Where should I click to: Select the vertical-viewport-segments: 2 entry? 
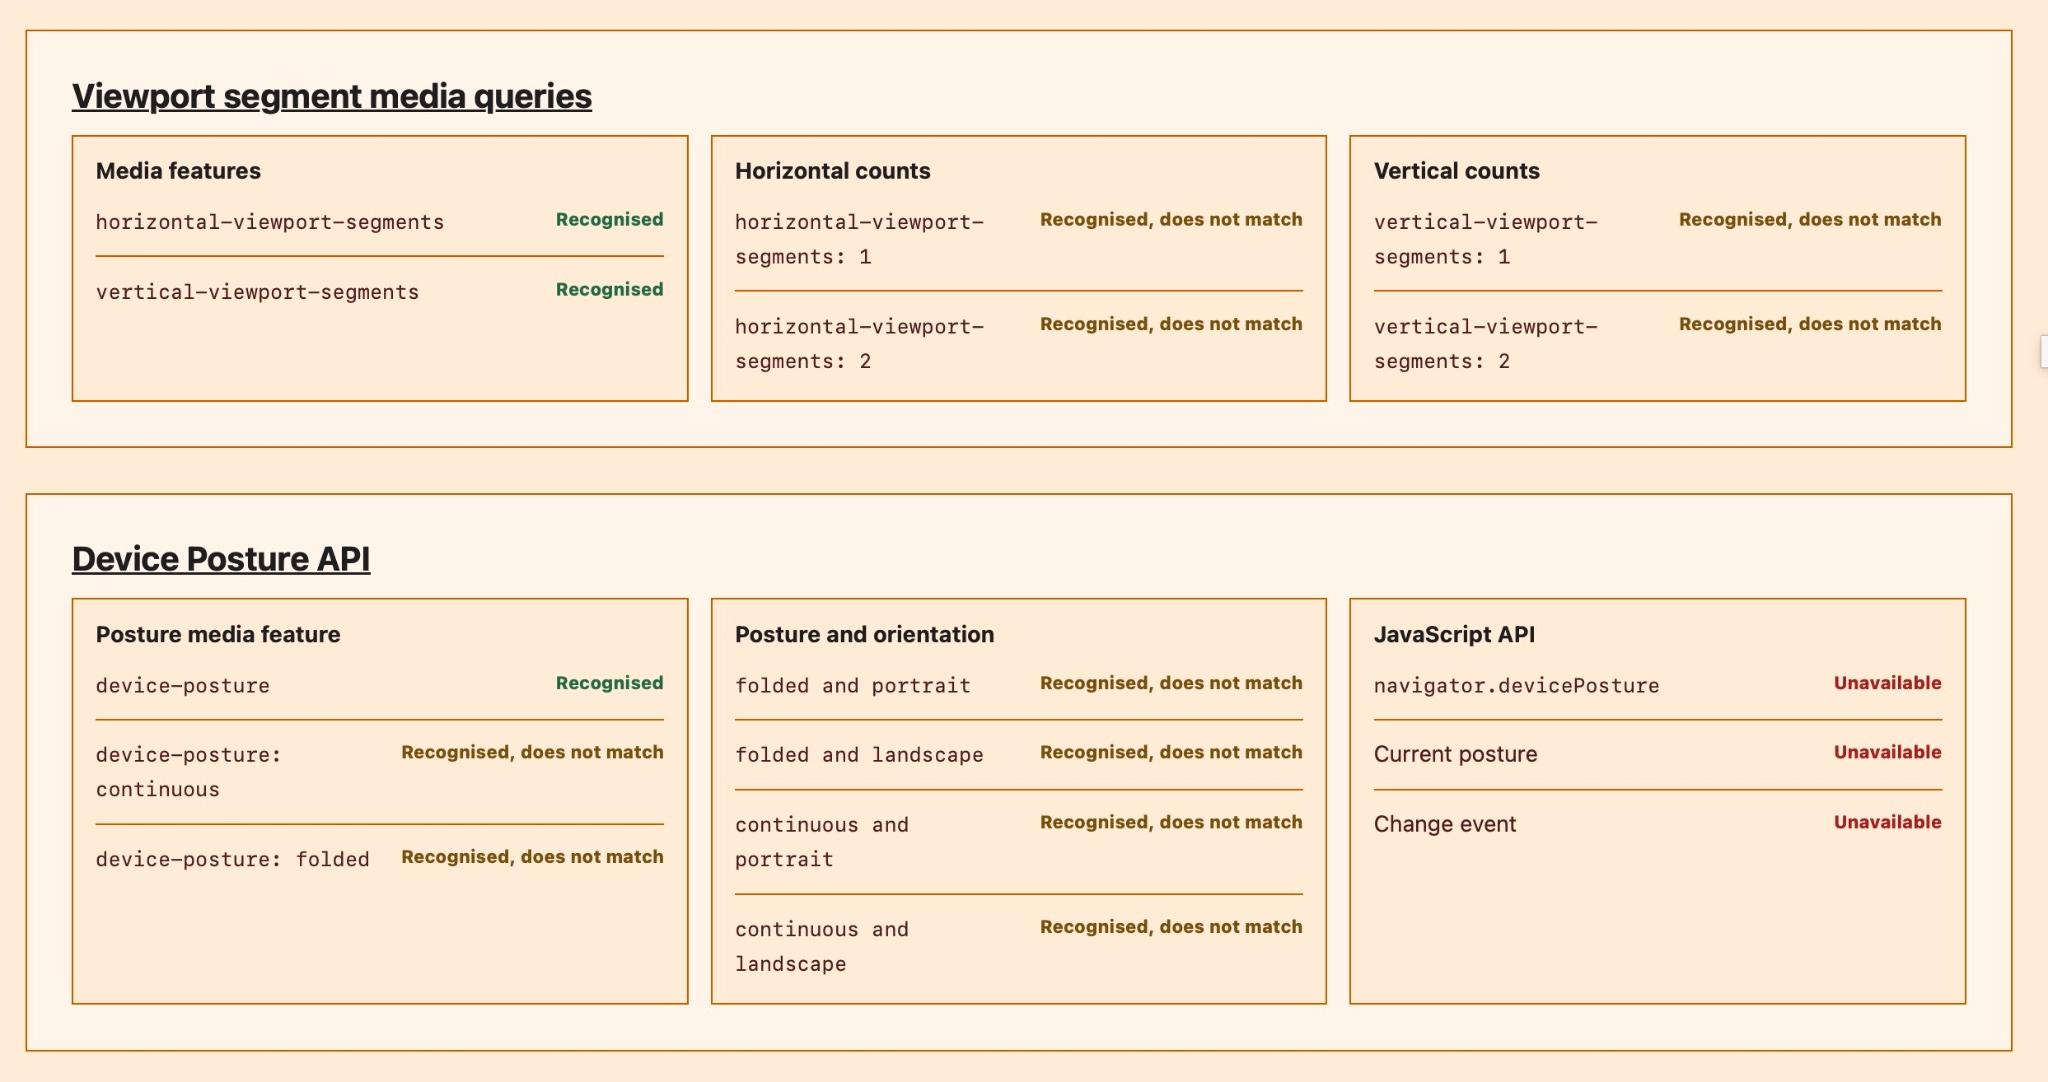(x=1658, y=344)
